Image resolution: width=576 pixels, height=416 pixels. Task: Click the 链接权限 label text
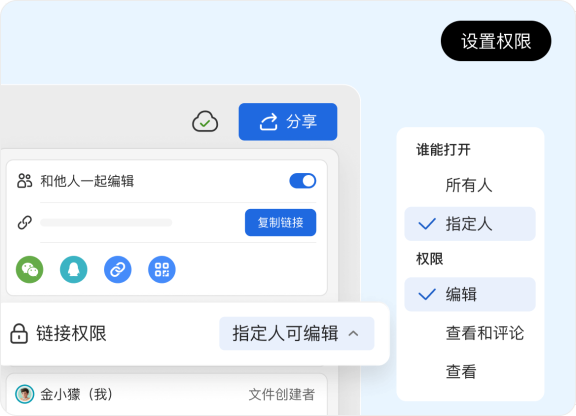71,333
